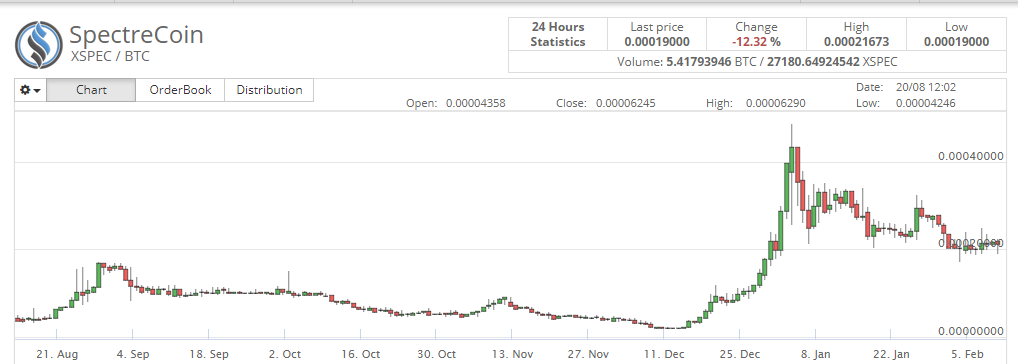Screen dimensions: 1018x364
Task: Click the 27. Nov axis label
Action: tap(588, 355)
